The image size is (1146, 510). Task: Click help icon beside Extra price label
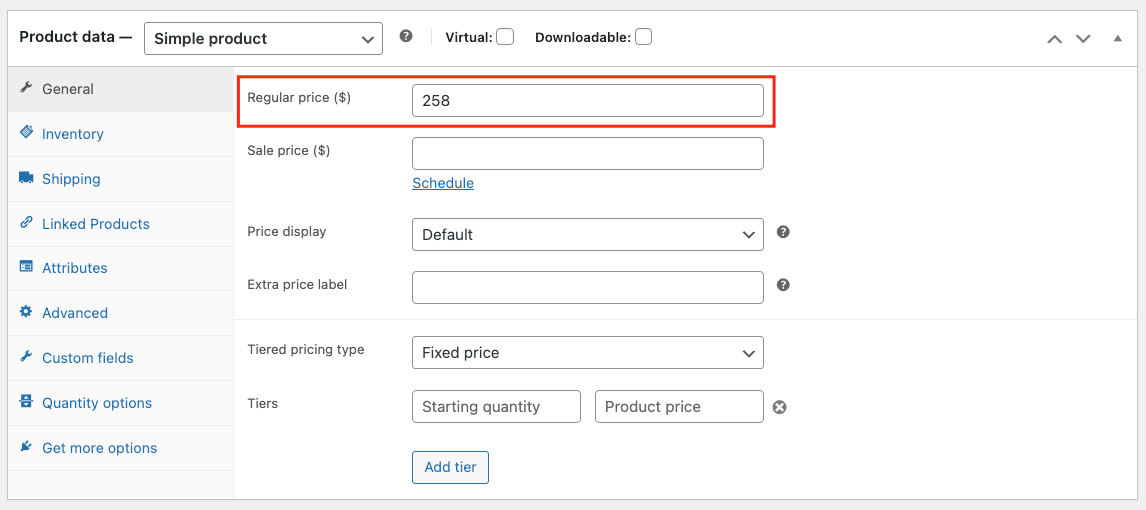pyautogui.click(x=783, y=285)
